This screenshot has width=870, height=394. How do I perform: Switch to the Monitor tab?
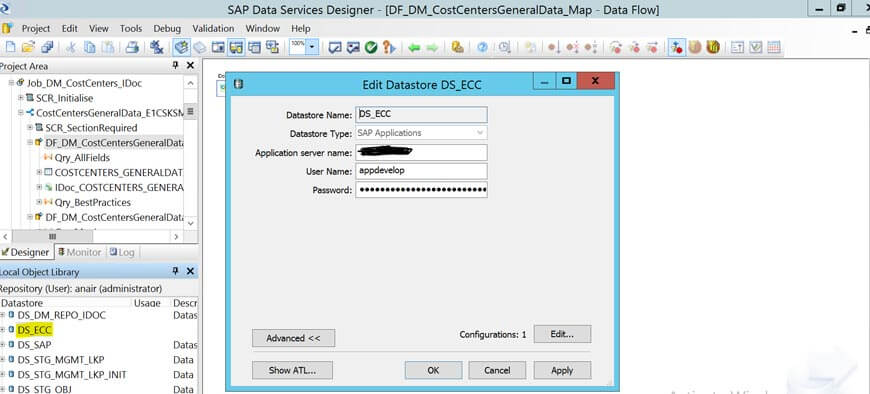tap(79, 252)
